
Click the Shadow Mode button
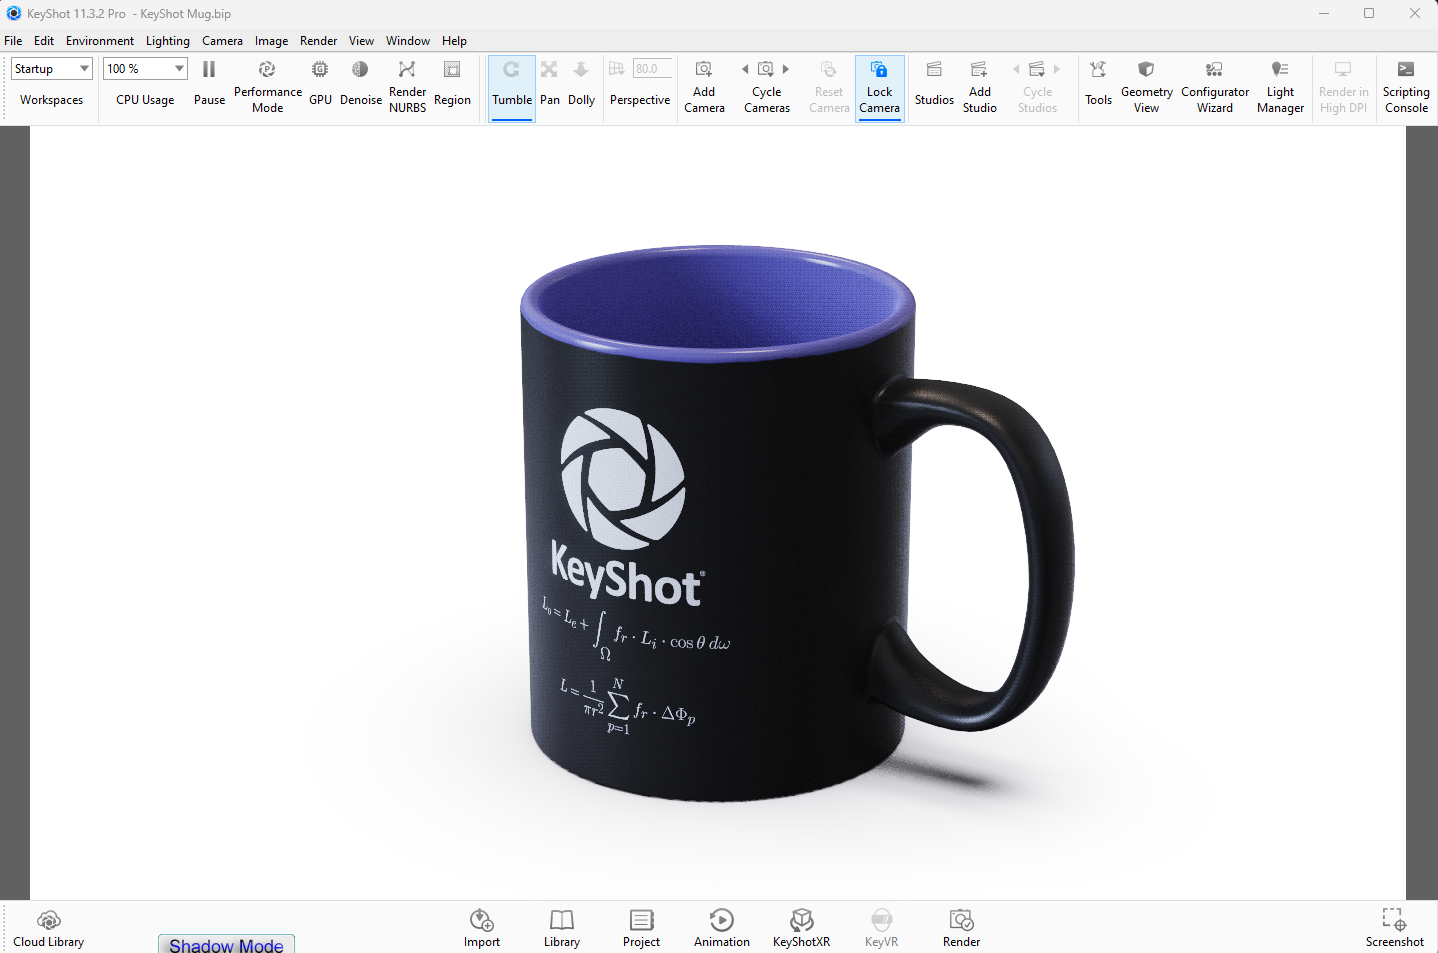[x=226, y=944]
